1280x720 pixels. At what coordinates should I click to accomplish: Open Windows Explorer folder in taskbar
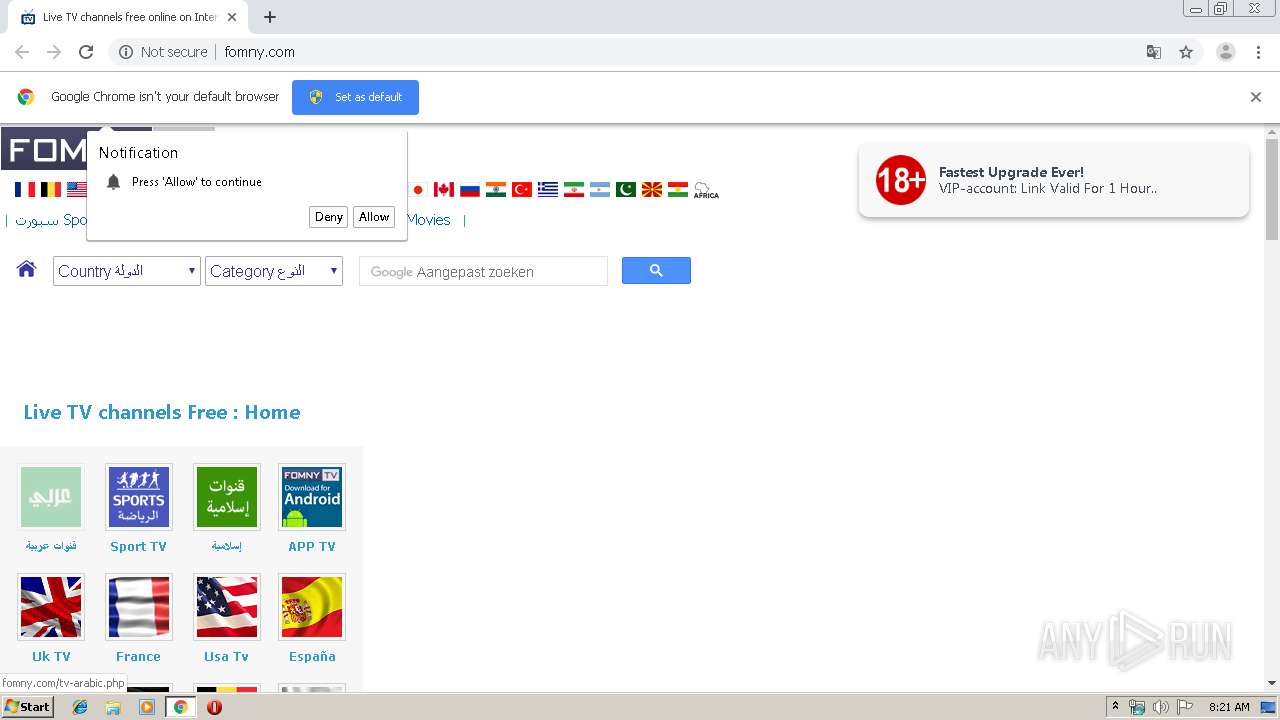point(113,707)
